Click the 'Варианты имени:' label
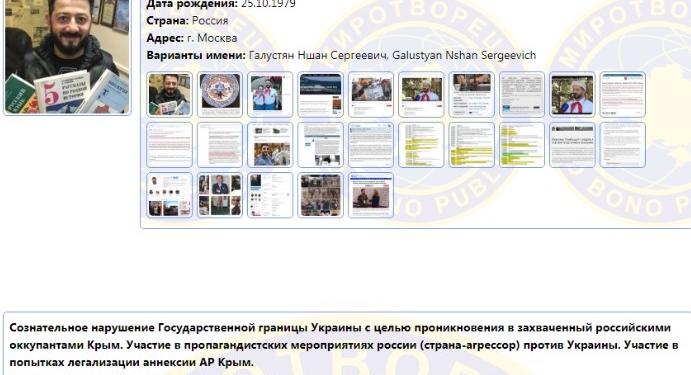Image resolution: width=691 pixels, height=375 pixels. (196, 56)
